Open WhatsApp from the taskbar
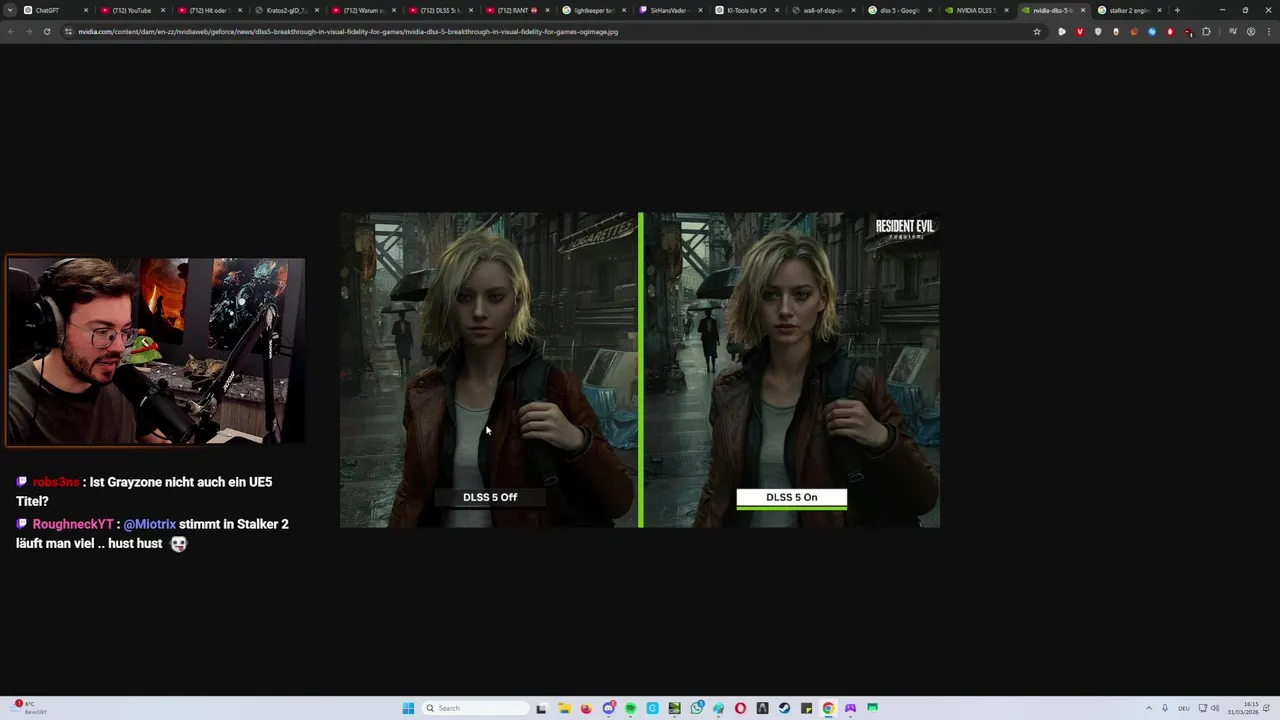Viewport: 1280px width, 720px height. pyautogui.click(x=697, y=708)
